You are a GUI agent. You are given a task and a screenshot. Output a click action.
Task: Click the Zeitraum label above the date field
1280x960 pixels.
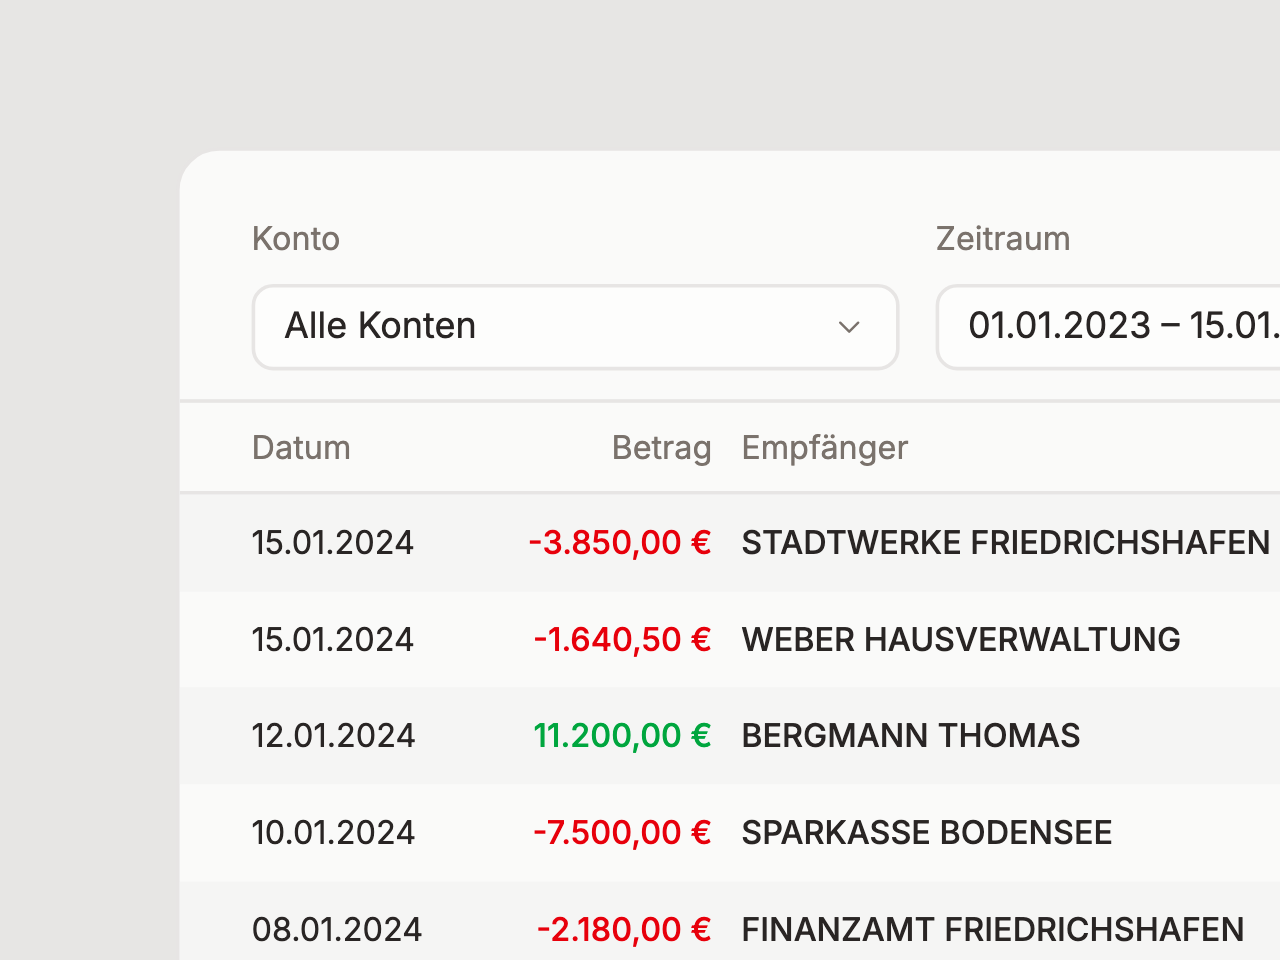[x=1003, y=238]
